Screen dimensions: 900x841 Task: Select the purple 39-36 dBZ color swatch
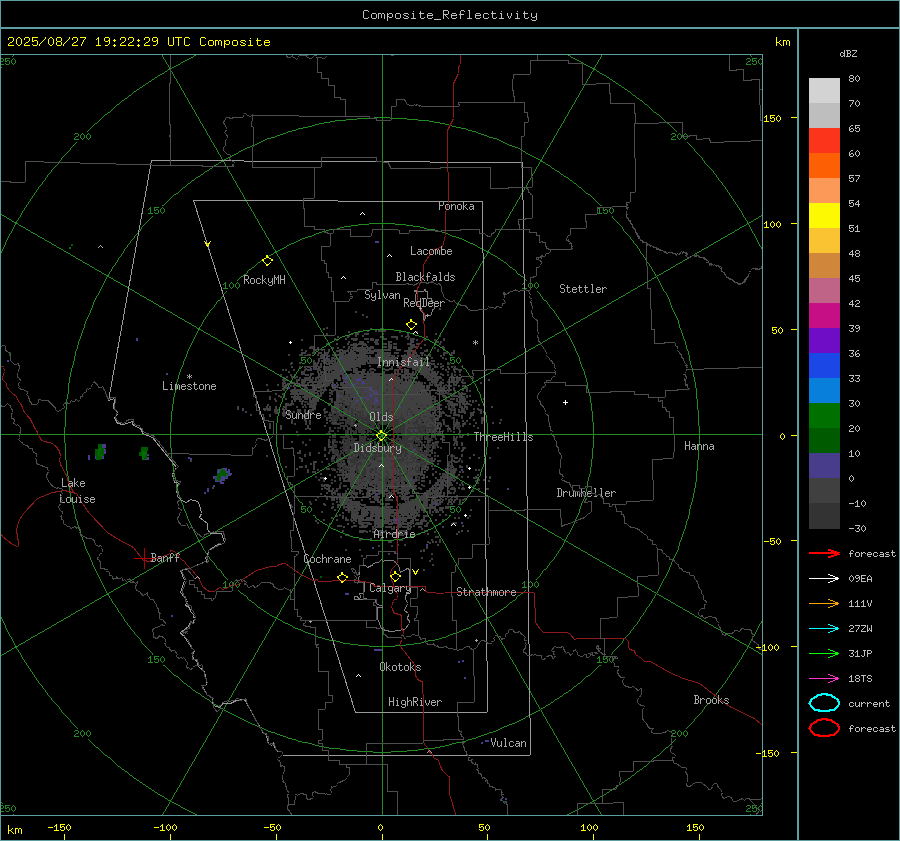point(824,341)
